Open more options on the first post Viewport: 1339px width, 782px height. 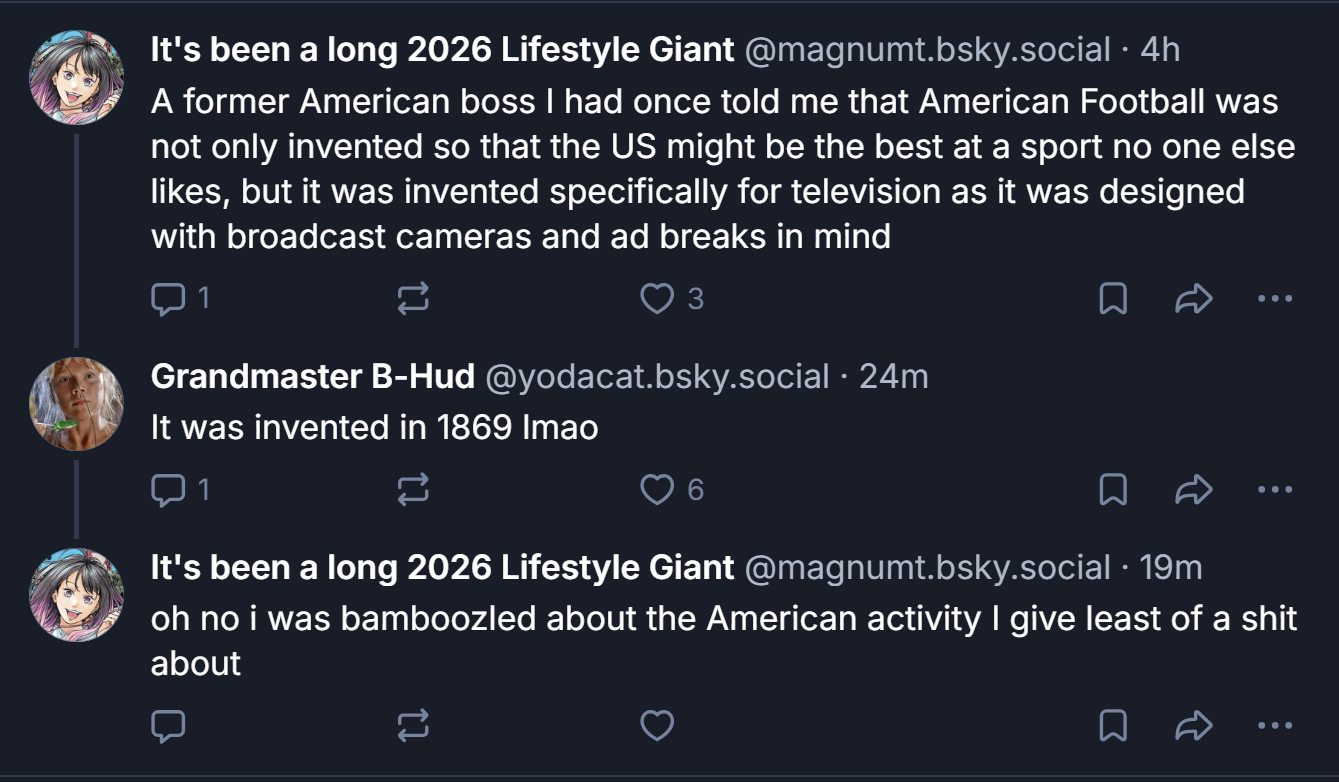[x=1274, y=298]
